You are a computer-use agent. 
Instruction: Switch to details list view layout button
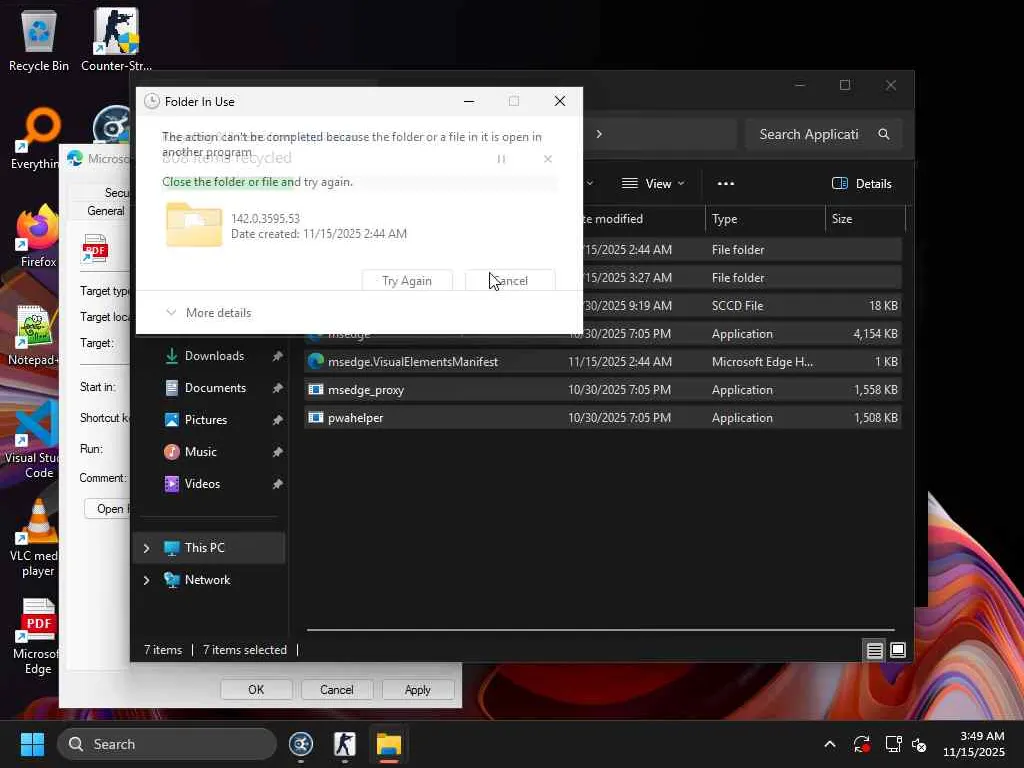pyautogui.click(x=874, y=650)
